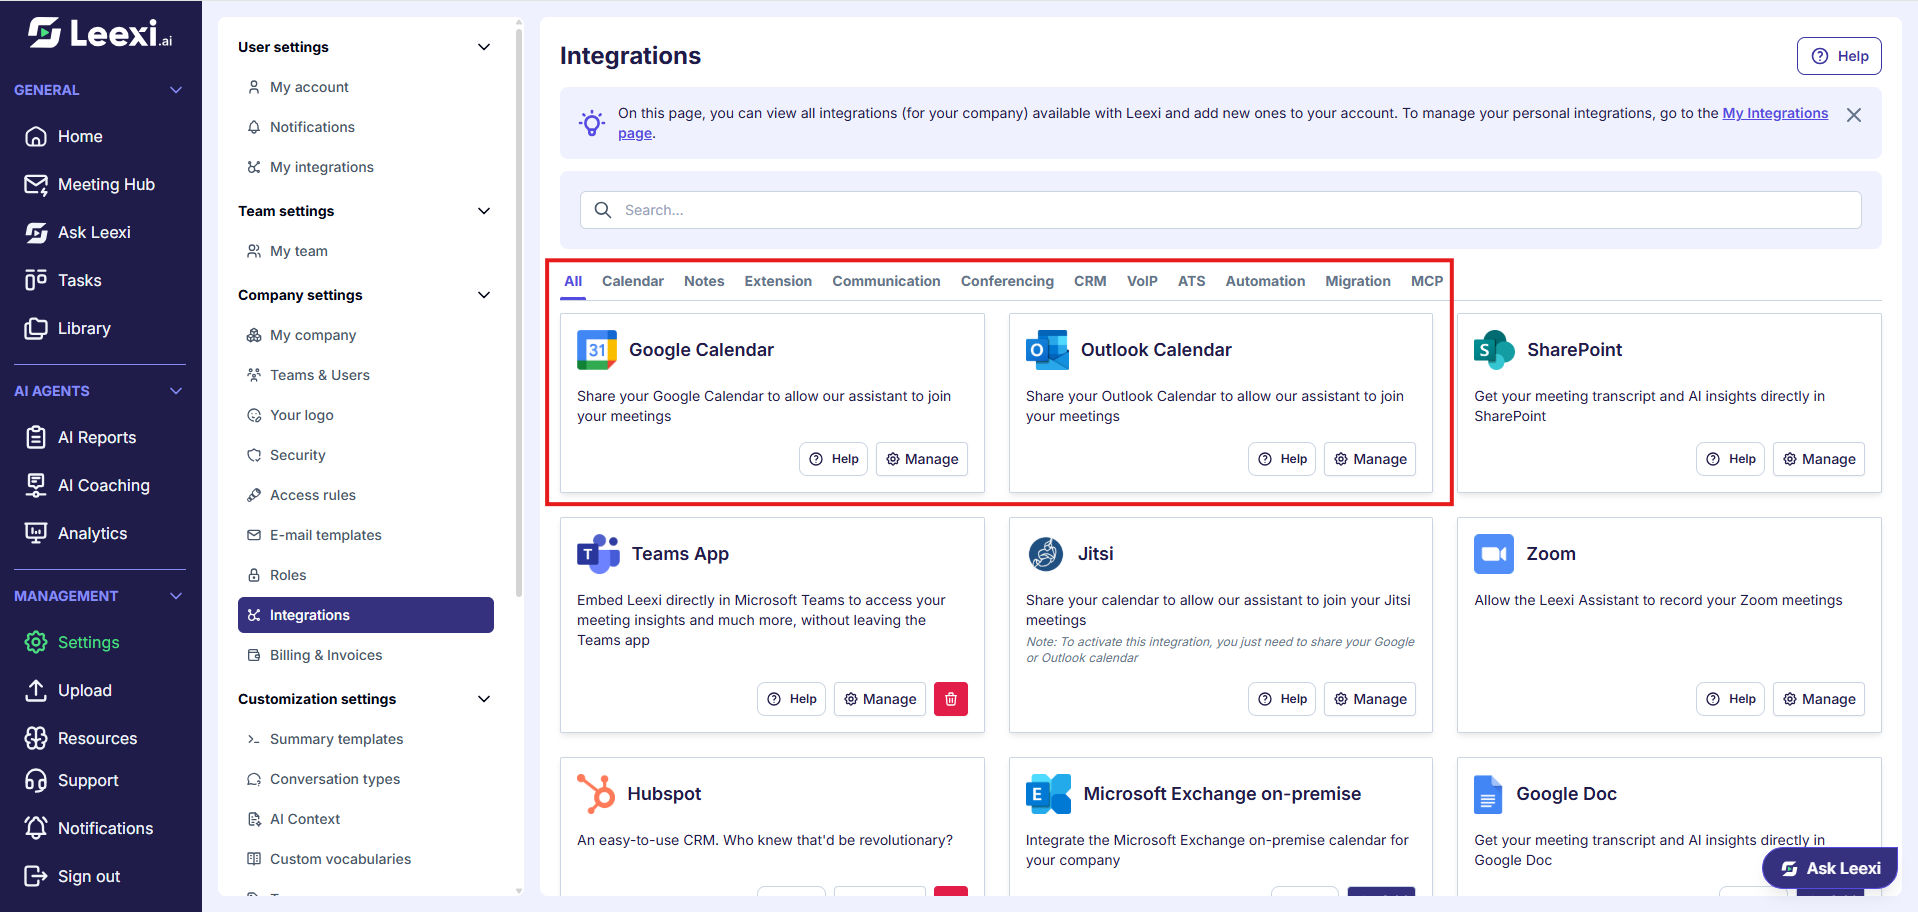Open Meeting Hub envelope icon
The image size is (1918, 912).
(x=36, y=184)
